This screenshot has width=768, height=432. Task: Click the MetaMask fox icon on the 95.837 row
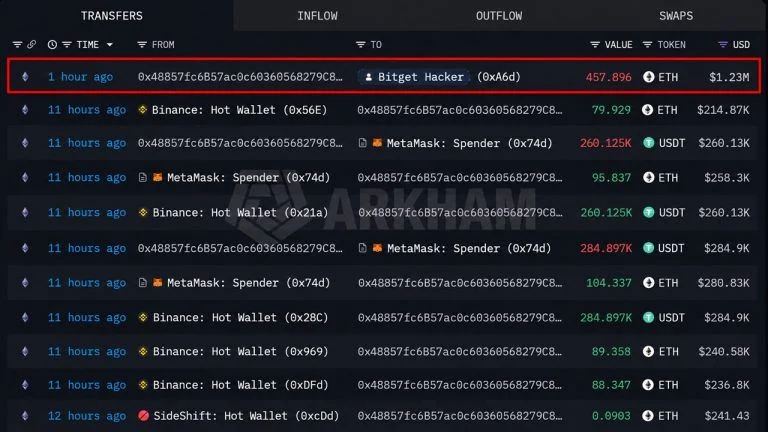[157, 177]
